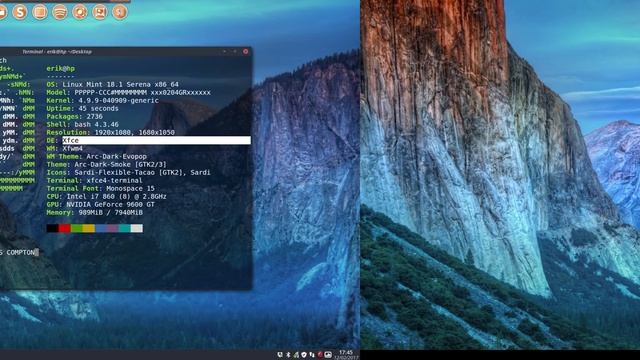Click the teal color block in terminal
640x360 pixels.
(124, 228)
